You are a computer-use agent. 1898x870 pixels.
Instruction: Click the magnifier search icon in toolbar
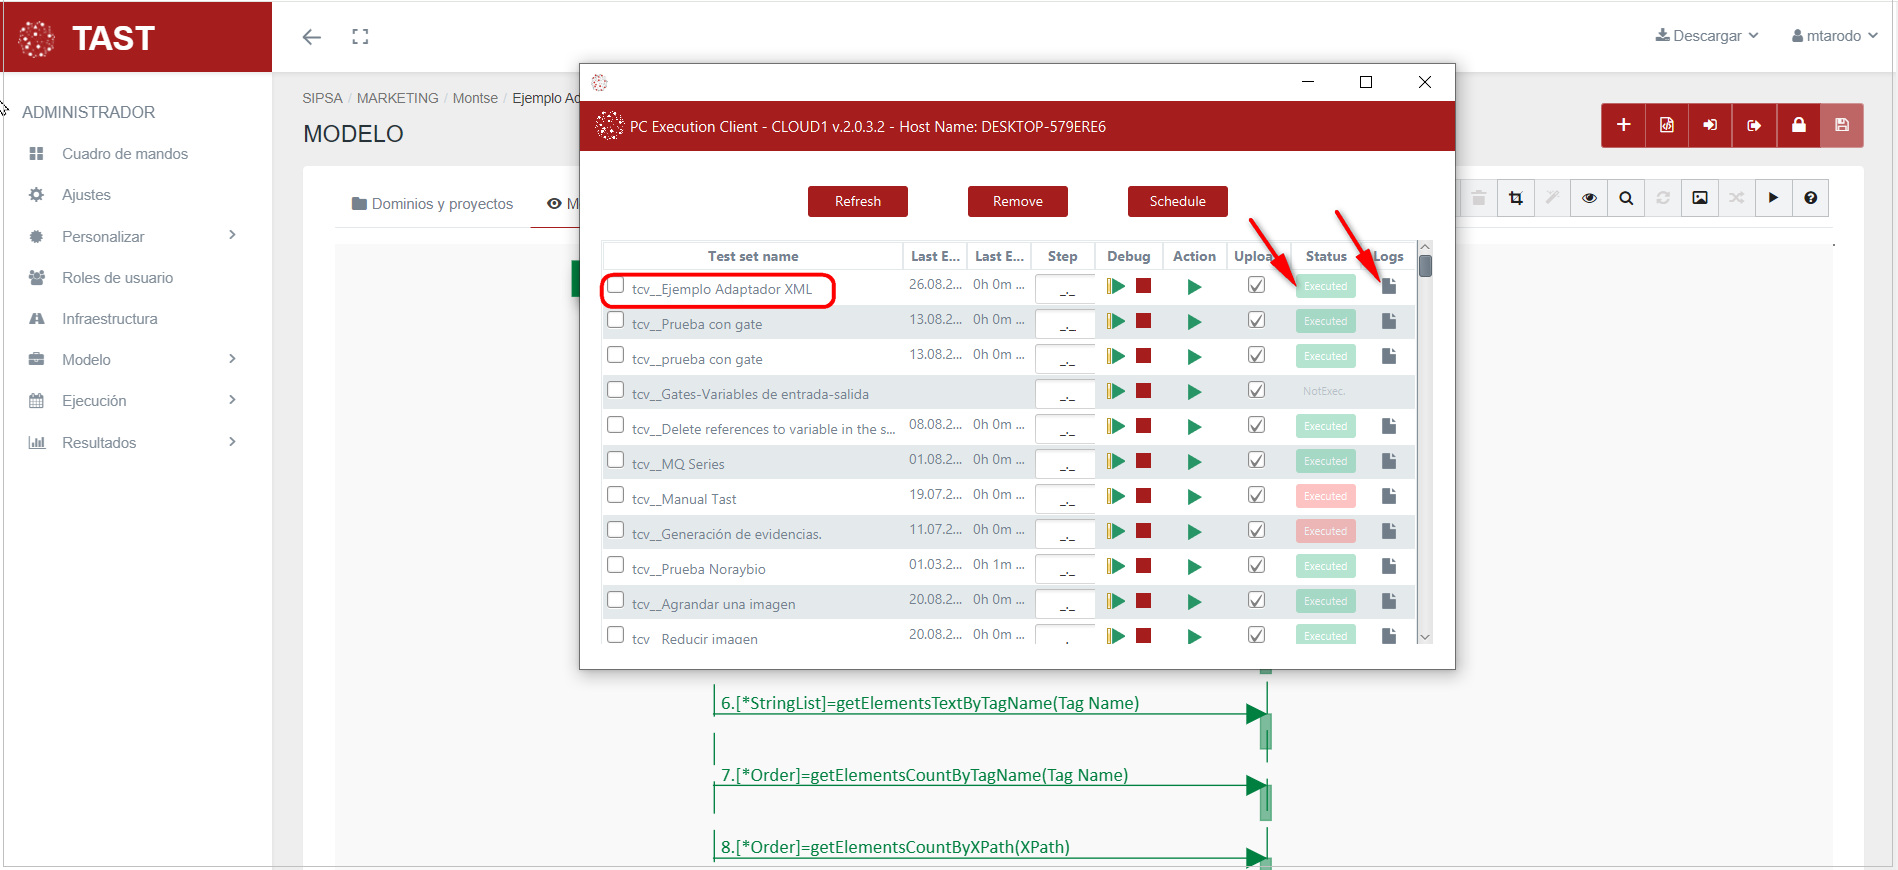click(x=1626, y=198)
